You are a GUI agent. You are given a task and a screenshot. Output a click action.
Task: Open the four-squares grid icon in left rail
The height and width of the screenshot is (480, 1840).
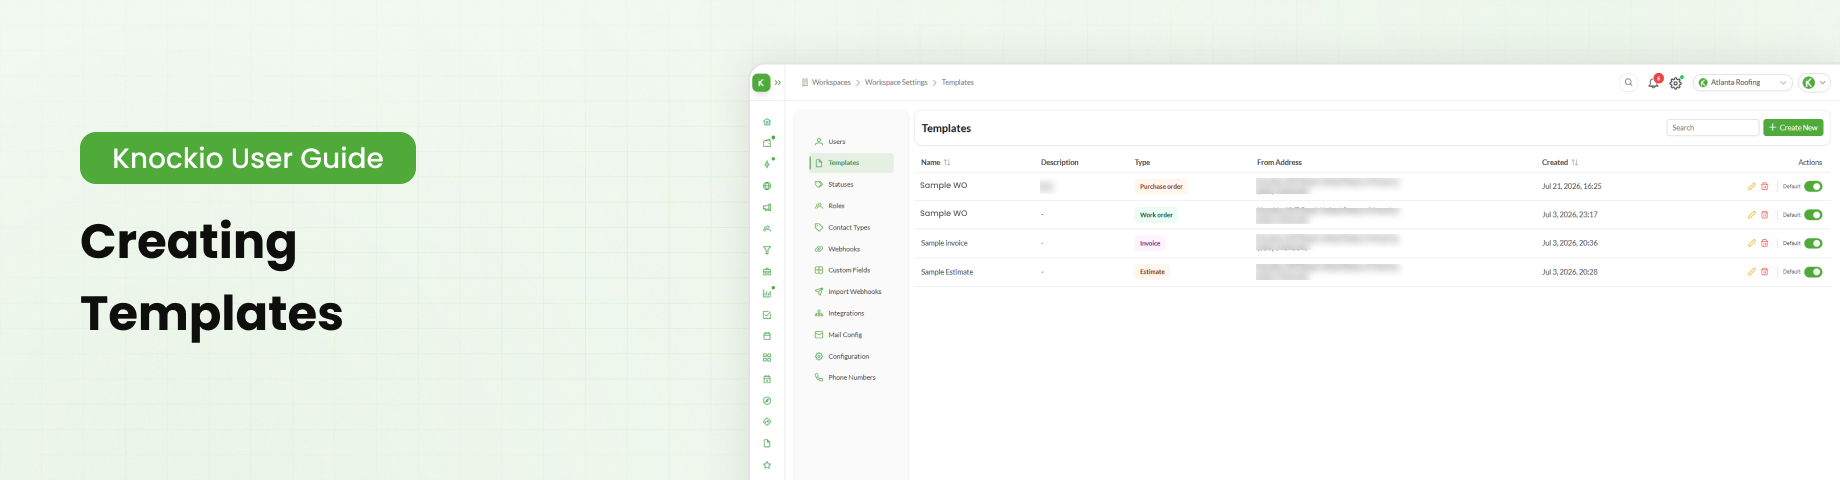pyautogui.click(x=767, y=357)
